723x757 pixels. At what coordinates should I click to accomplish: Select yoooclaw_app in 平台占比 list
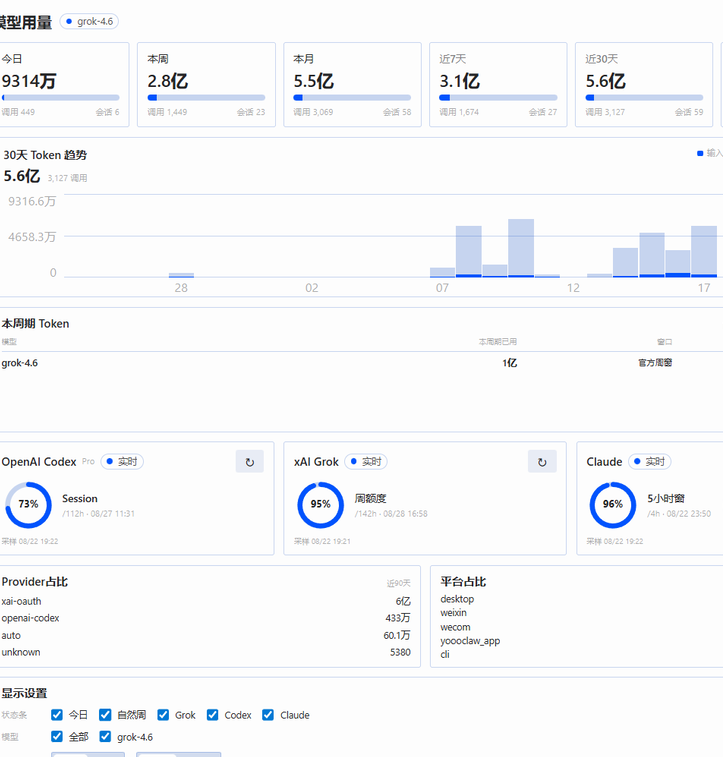pyautogui.click(x=470, y=641)
